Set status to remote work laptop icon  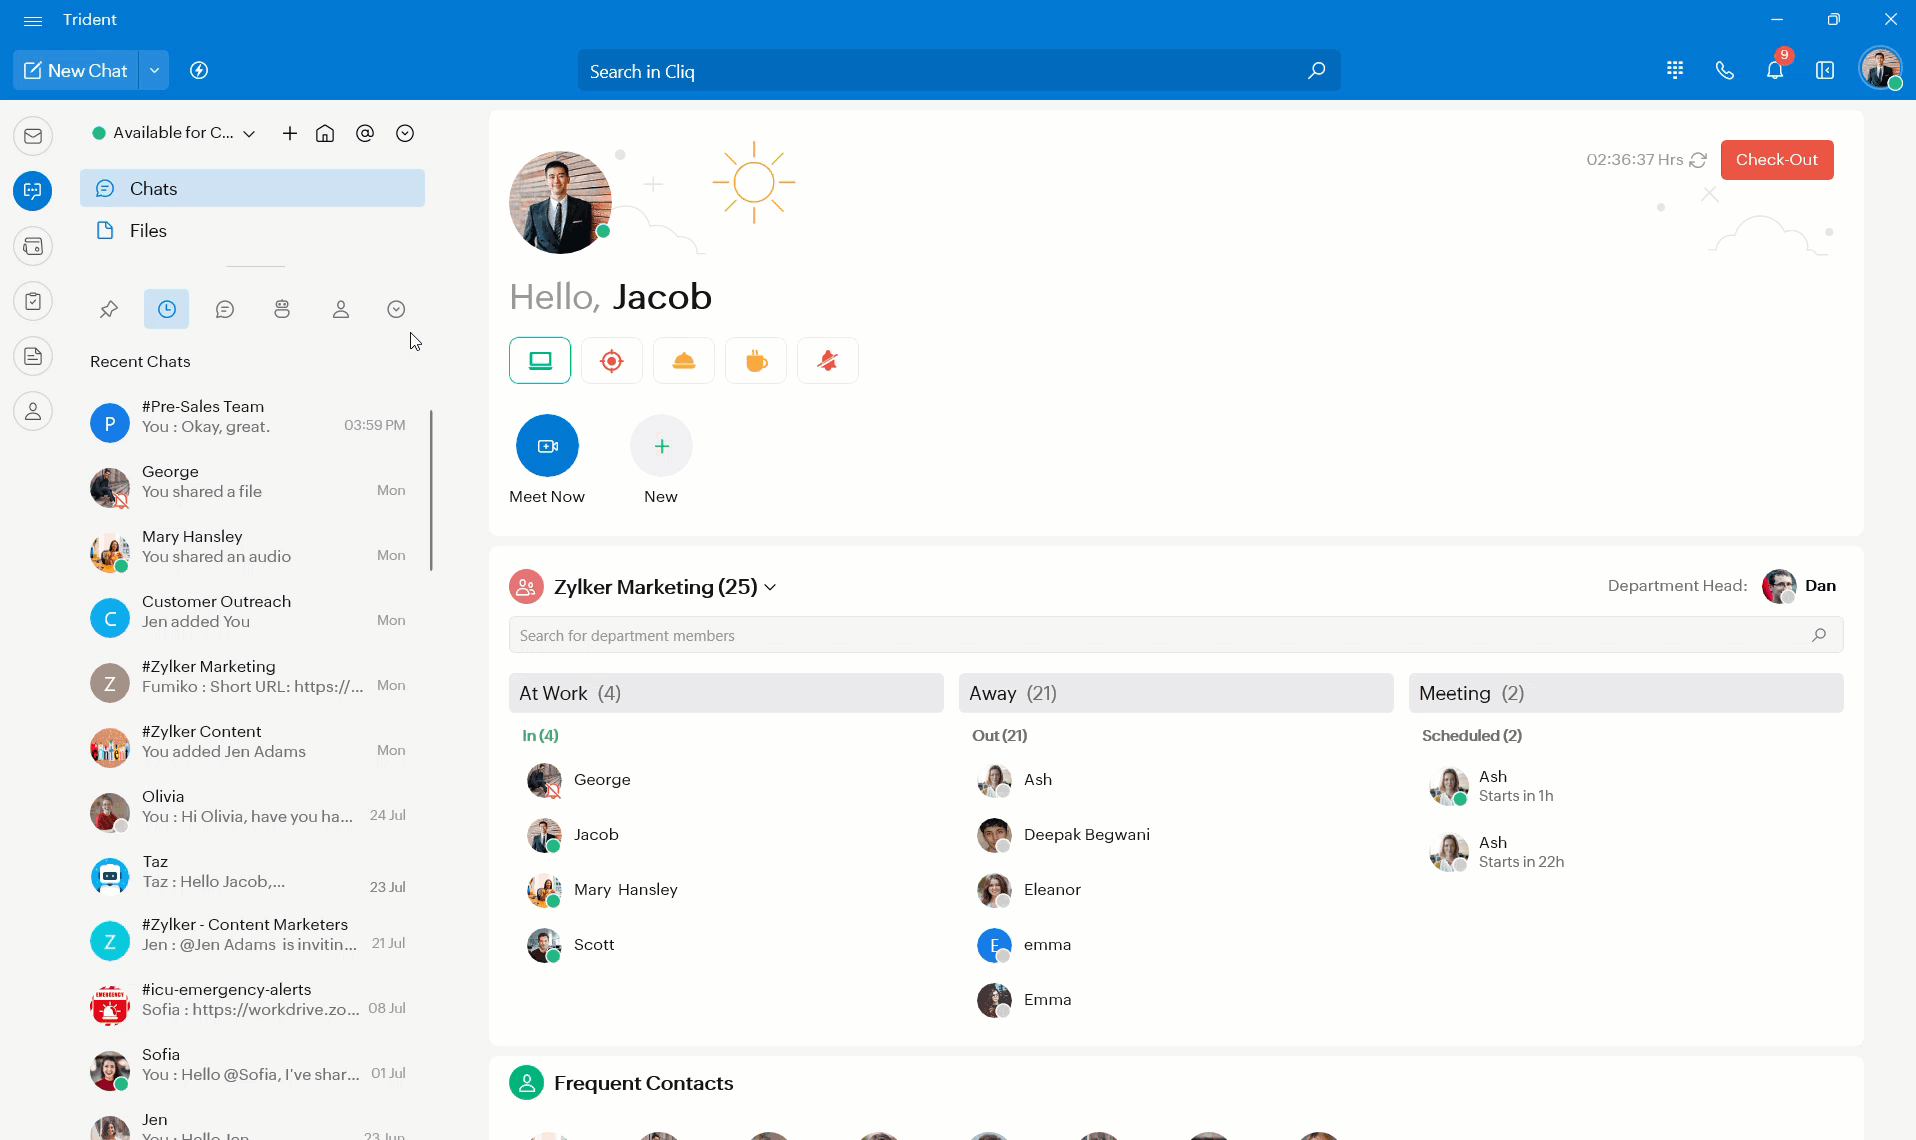(540, 361)
